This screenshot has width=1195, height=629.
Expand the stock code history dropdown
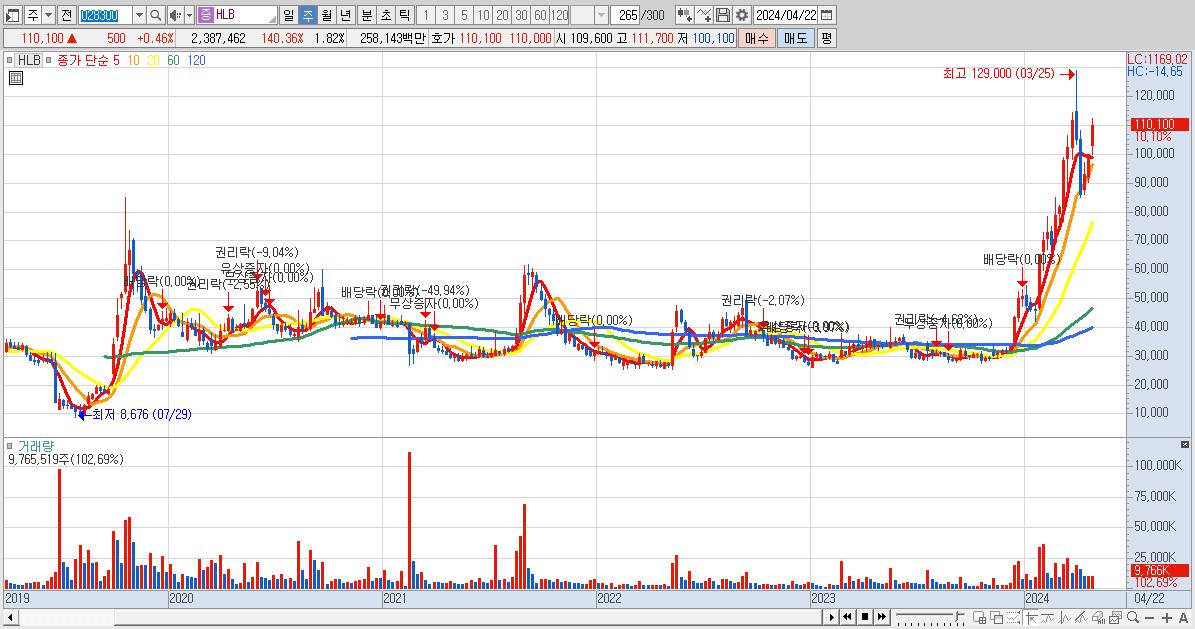coord(139,15)
